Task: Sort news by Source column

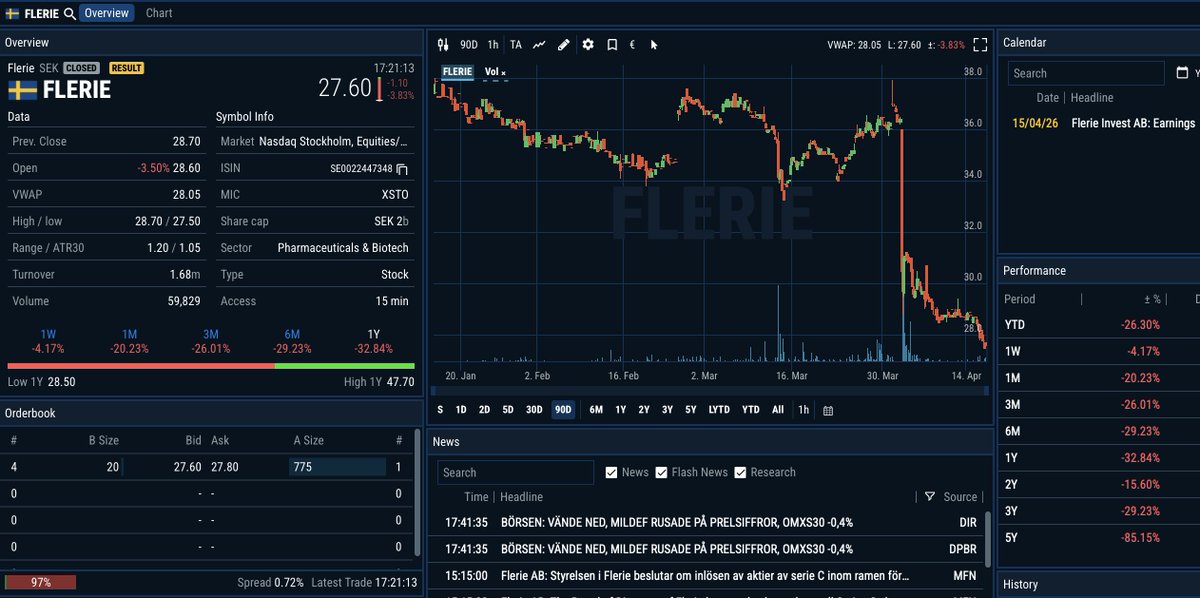Action: coord(960,497)
